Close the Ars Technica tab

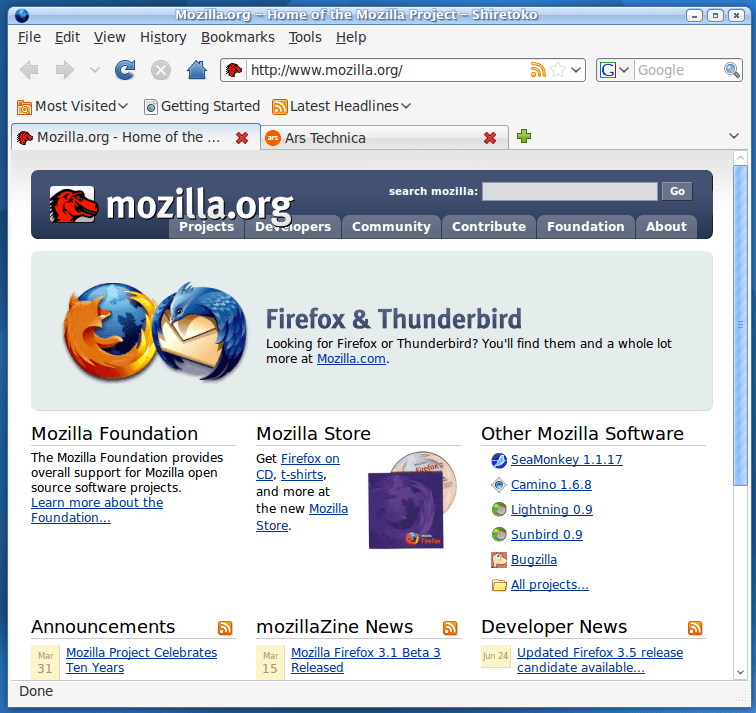coord(490,138)
